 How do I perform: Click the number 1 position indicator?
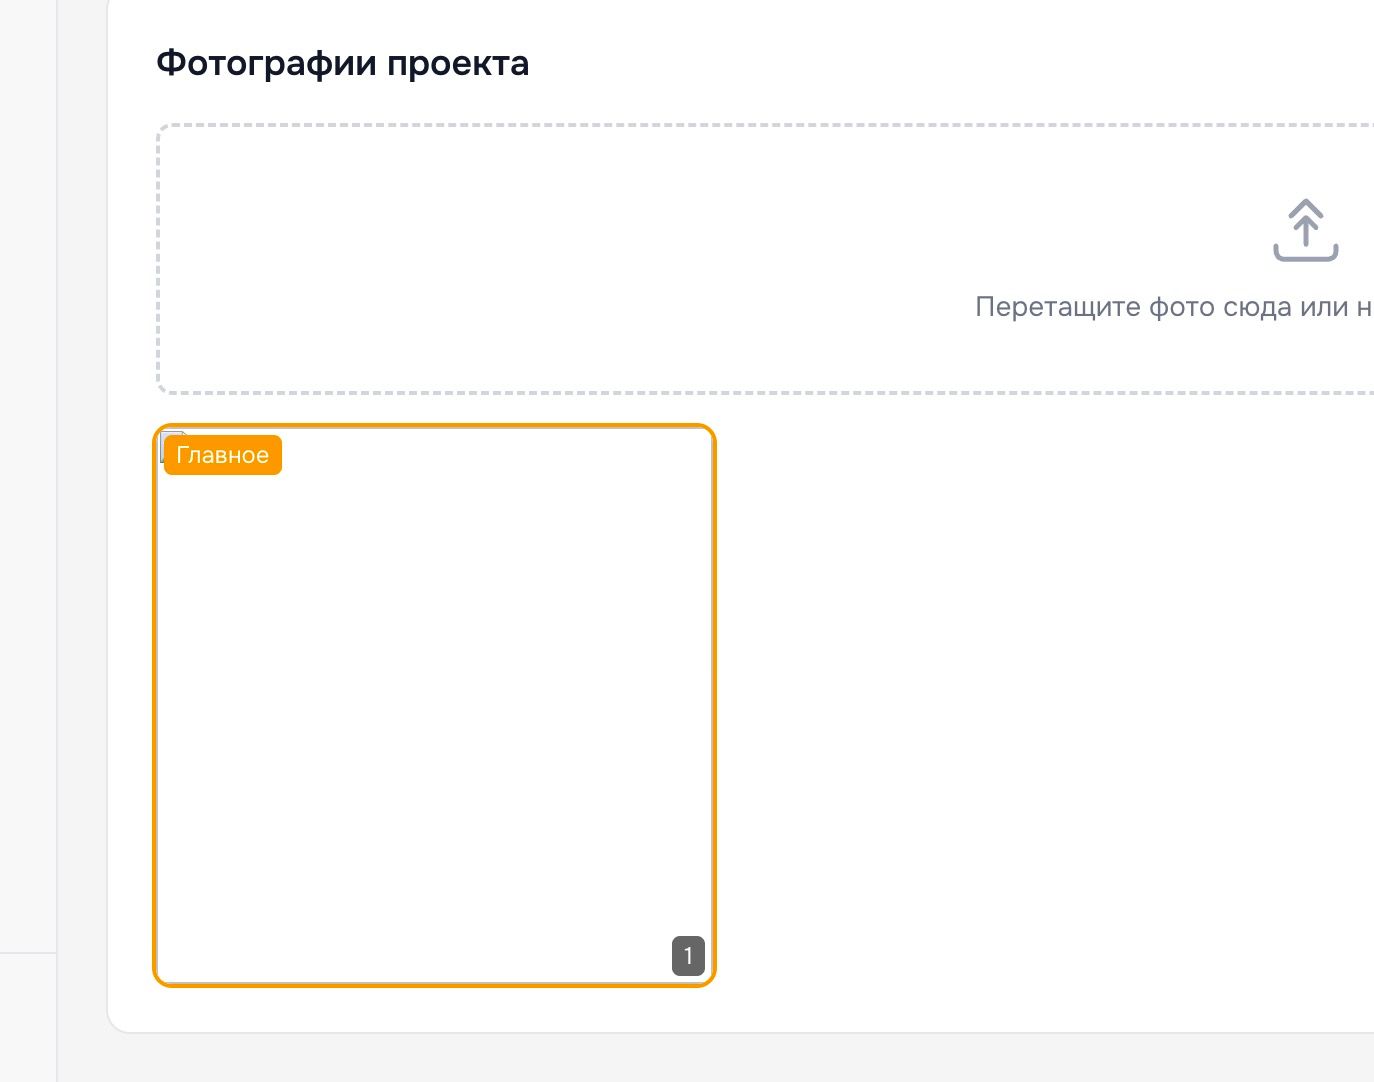click(688, 955)
